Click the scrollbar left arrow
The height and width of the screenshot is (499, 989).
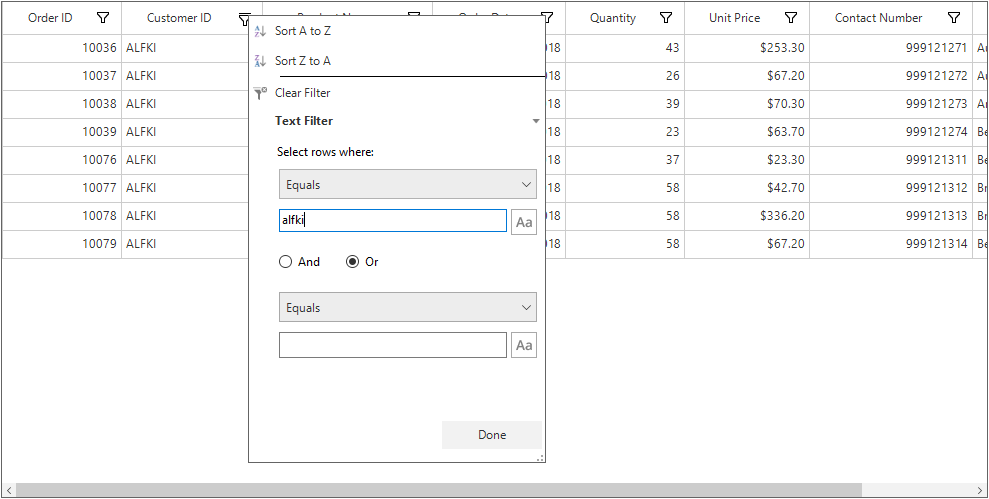coord(9,490)
